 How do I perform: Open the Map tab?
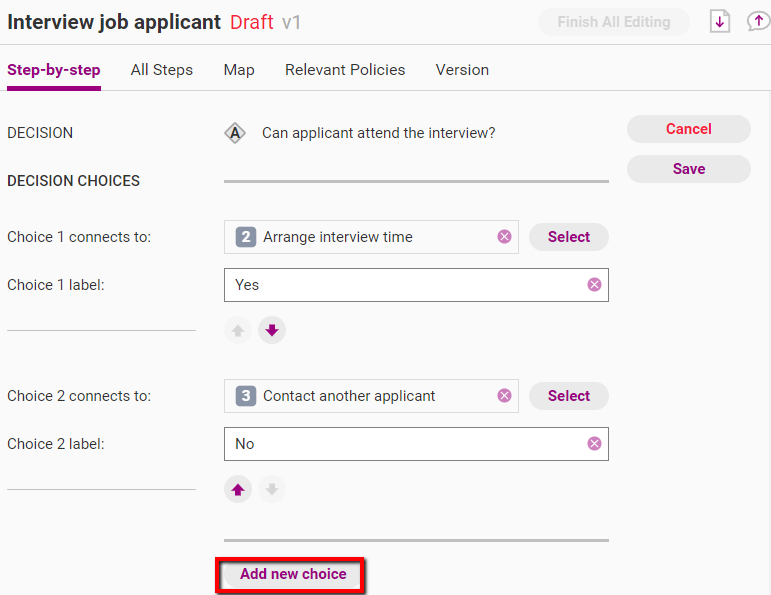pyautogui.click(x=239, y=70)
